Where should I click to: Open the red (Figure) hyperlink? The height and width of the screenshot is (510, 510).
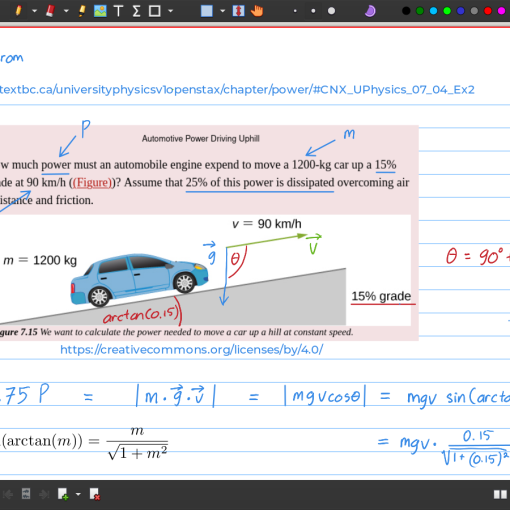pyautogui.click(x=92, y=183)
